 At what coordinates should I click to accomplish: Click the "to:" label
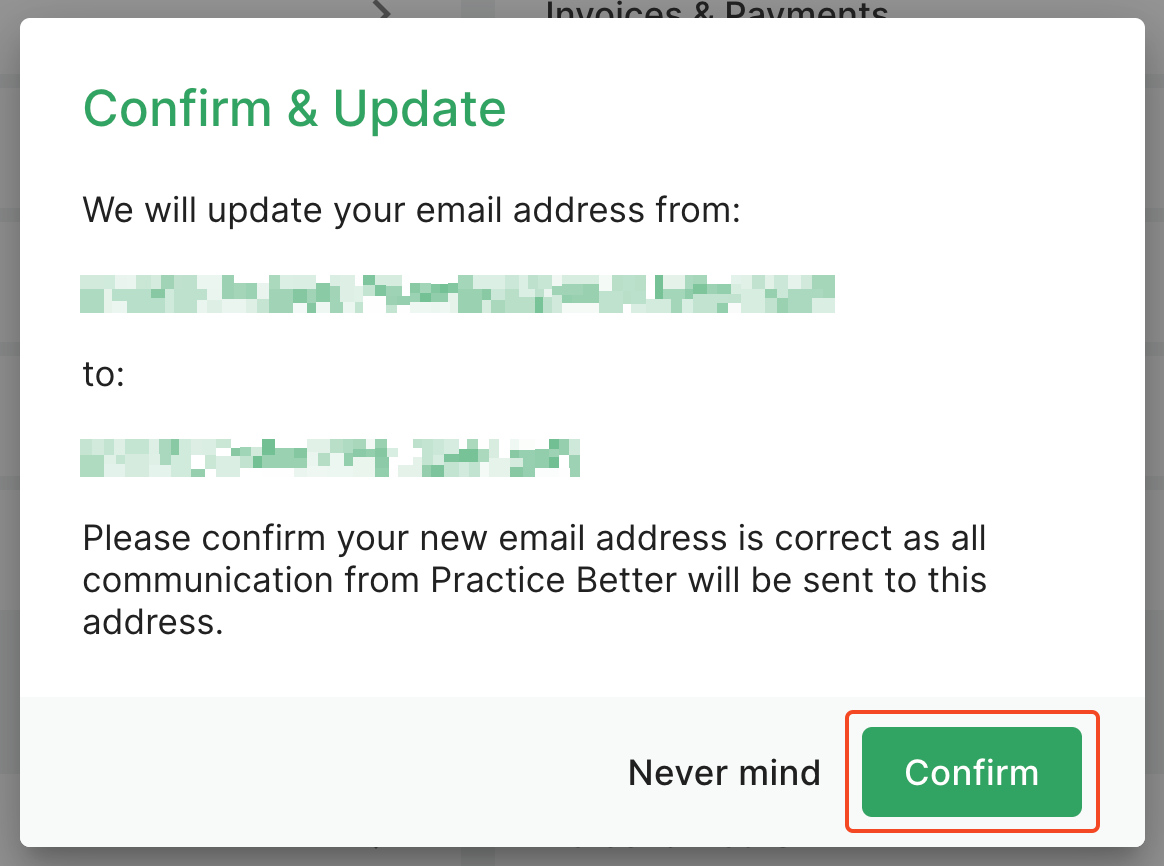coord(103,374)
